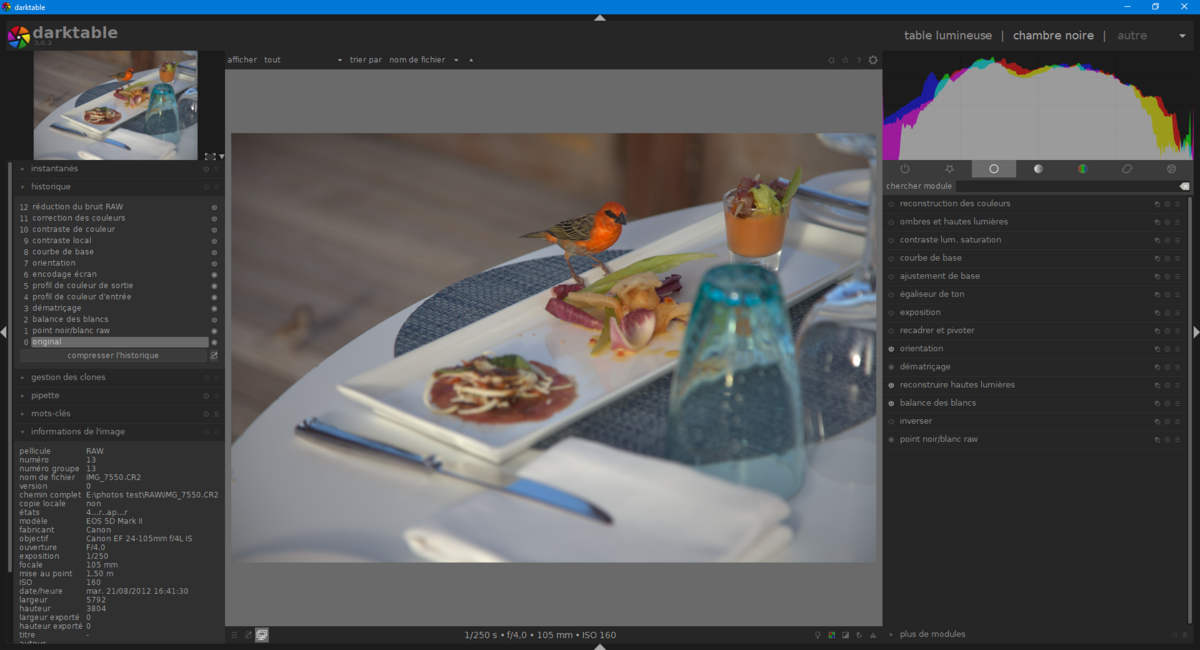
Task: Select history item 0 original
Action: point(118,342)
